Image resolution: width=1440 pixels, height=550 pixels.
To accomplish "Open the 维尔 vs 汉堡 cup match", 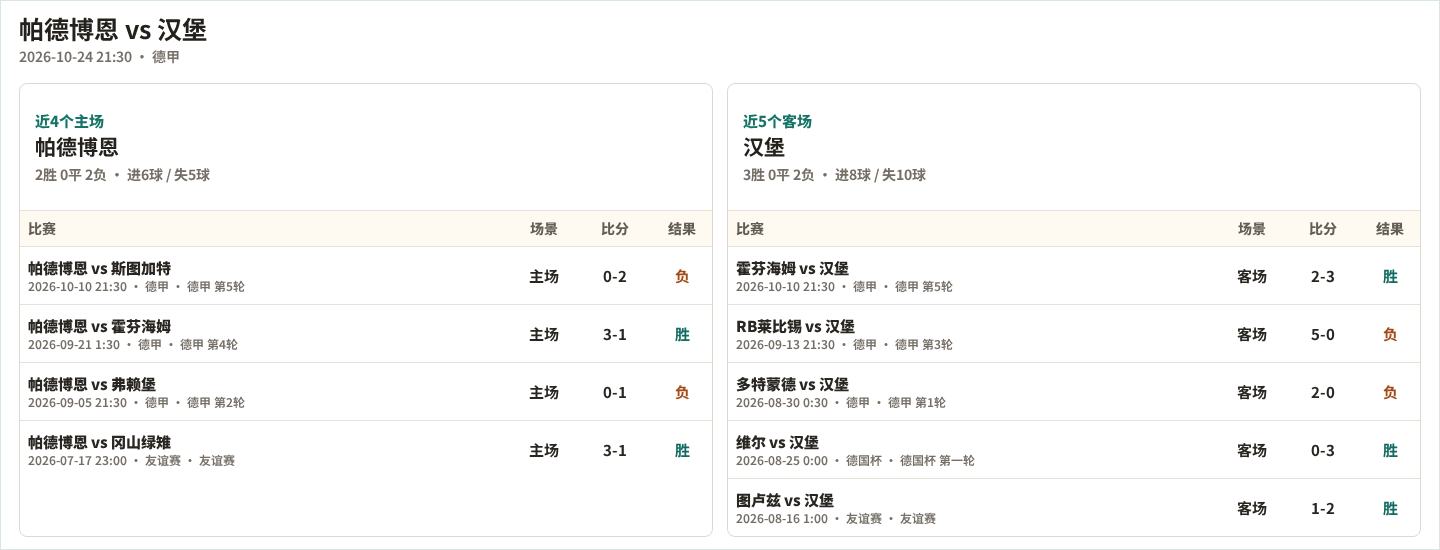I will coord(1074,450).
